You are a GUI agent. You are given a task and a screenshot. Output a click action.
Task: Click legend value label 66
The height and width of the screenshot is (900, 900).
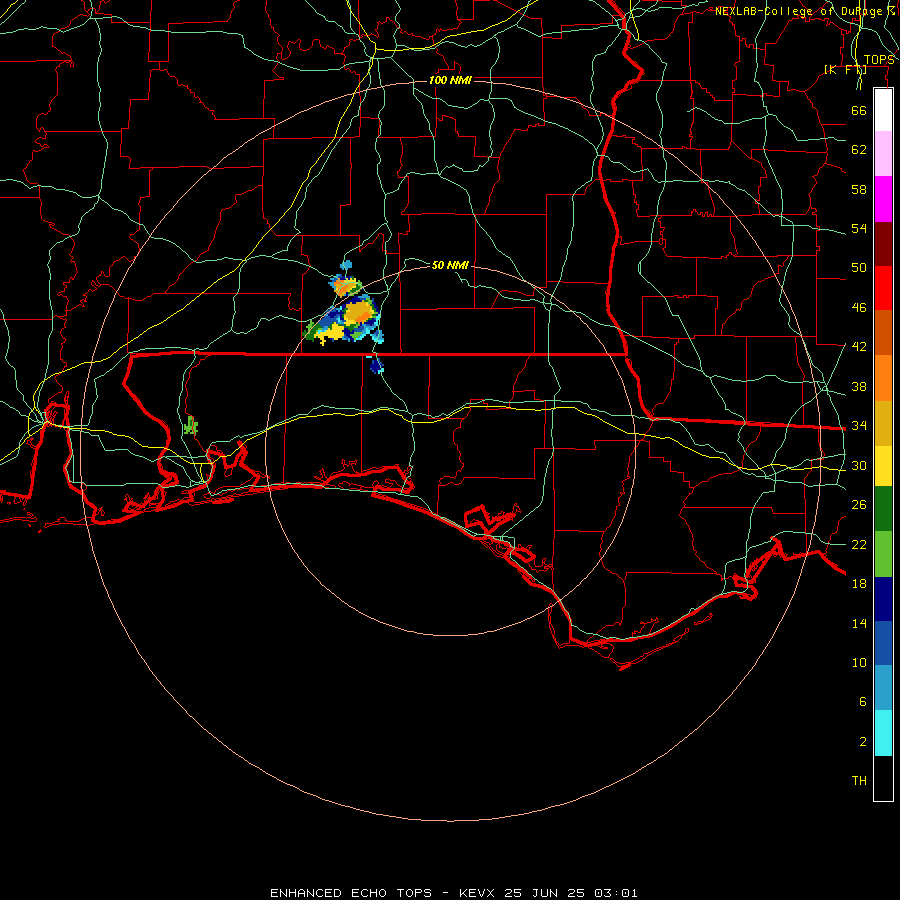859,110
